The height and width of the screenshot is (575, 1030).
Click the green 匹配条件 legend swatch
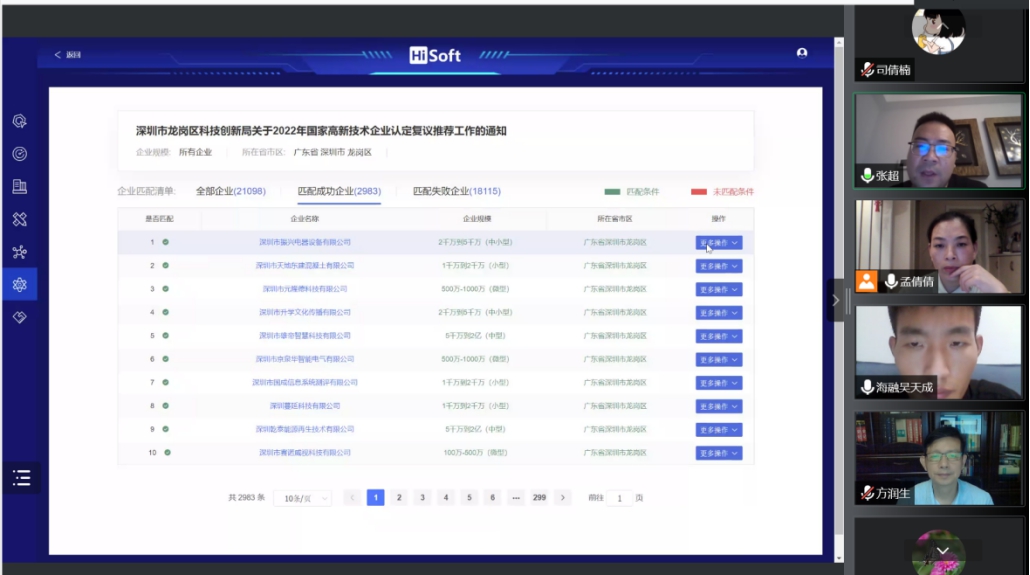tap(612, 191)
